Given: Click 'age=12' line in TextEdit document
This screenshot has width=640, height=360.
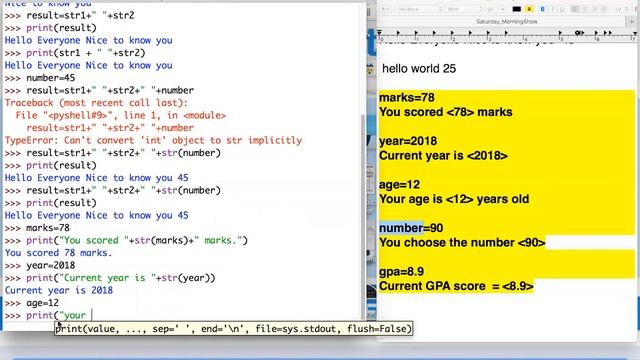Looking at the screenshot, I should 399,185.
